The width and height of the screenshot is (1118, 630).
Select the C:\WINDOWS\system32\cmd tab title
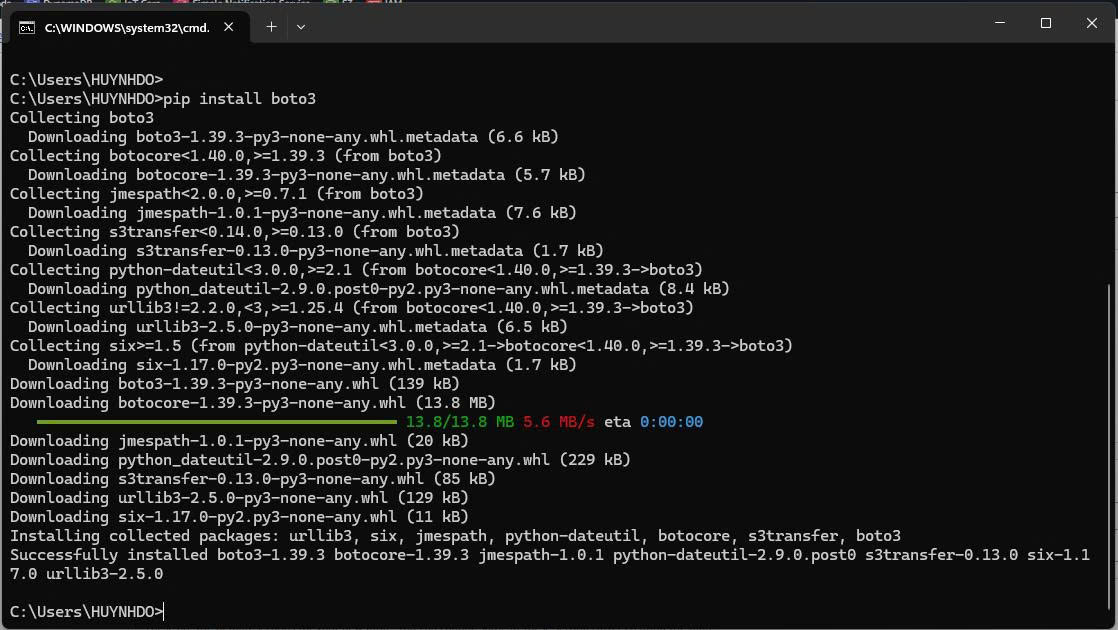tap(127, 27)
